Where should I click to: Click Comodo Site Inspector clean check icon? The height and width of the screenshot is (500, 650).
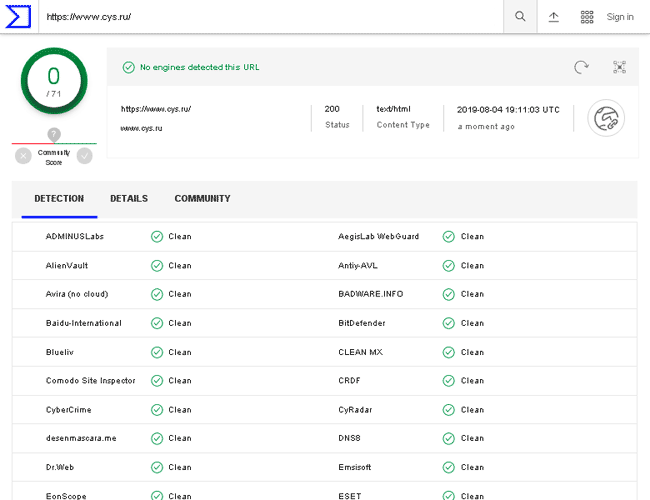click(x=157, y=381)
